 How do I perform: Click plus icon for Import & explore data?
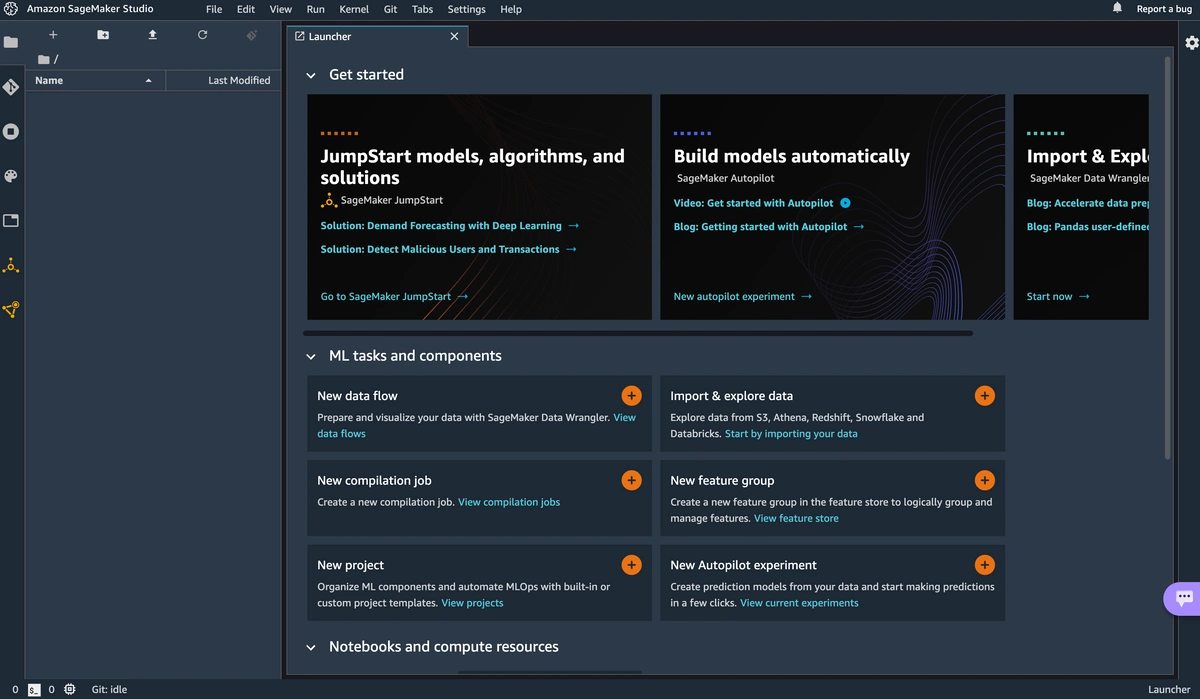click(x=984, y=396)
